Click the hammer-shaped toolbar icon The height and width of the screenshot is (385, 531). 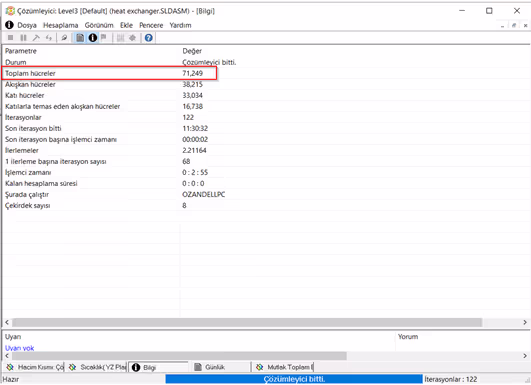click(x=36, y=38)
